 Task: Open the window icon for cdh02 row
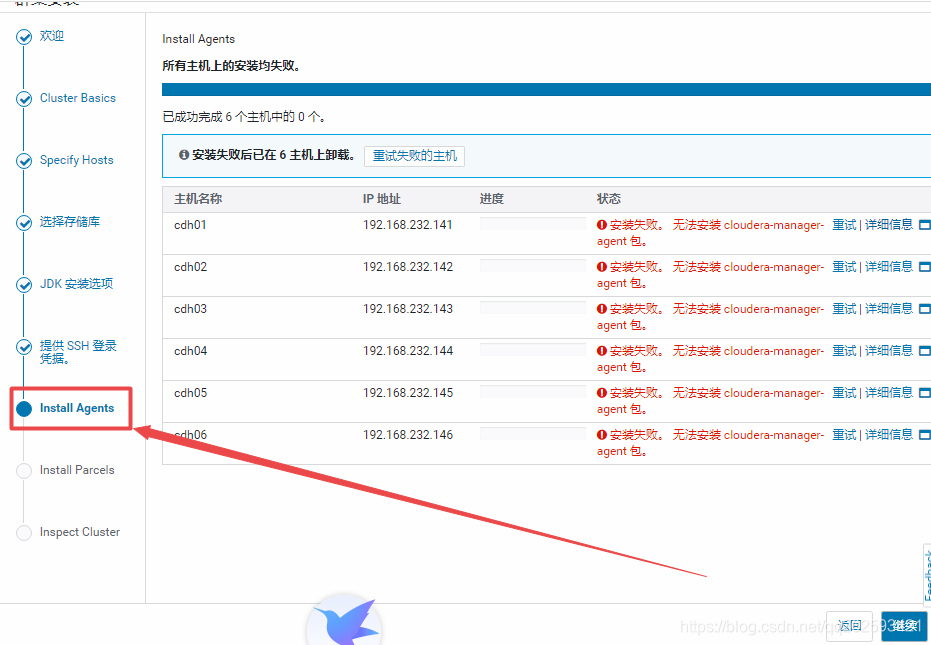click(x=924, y=267)
